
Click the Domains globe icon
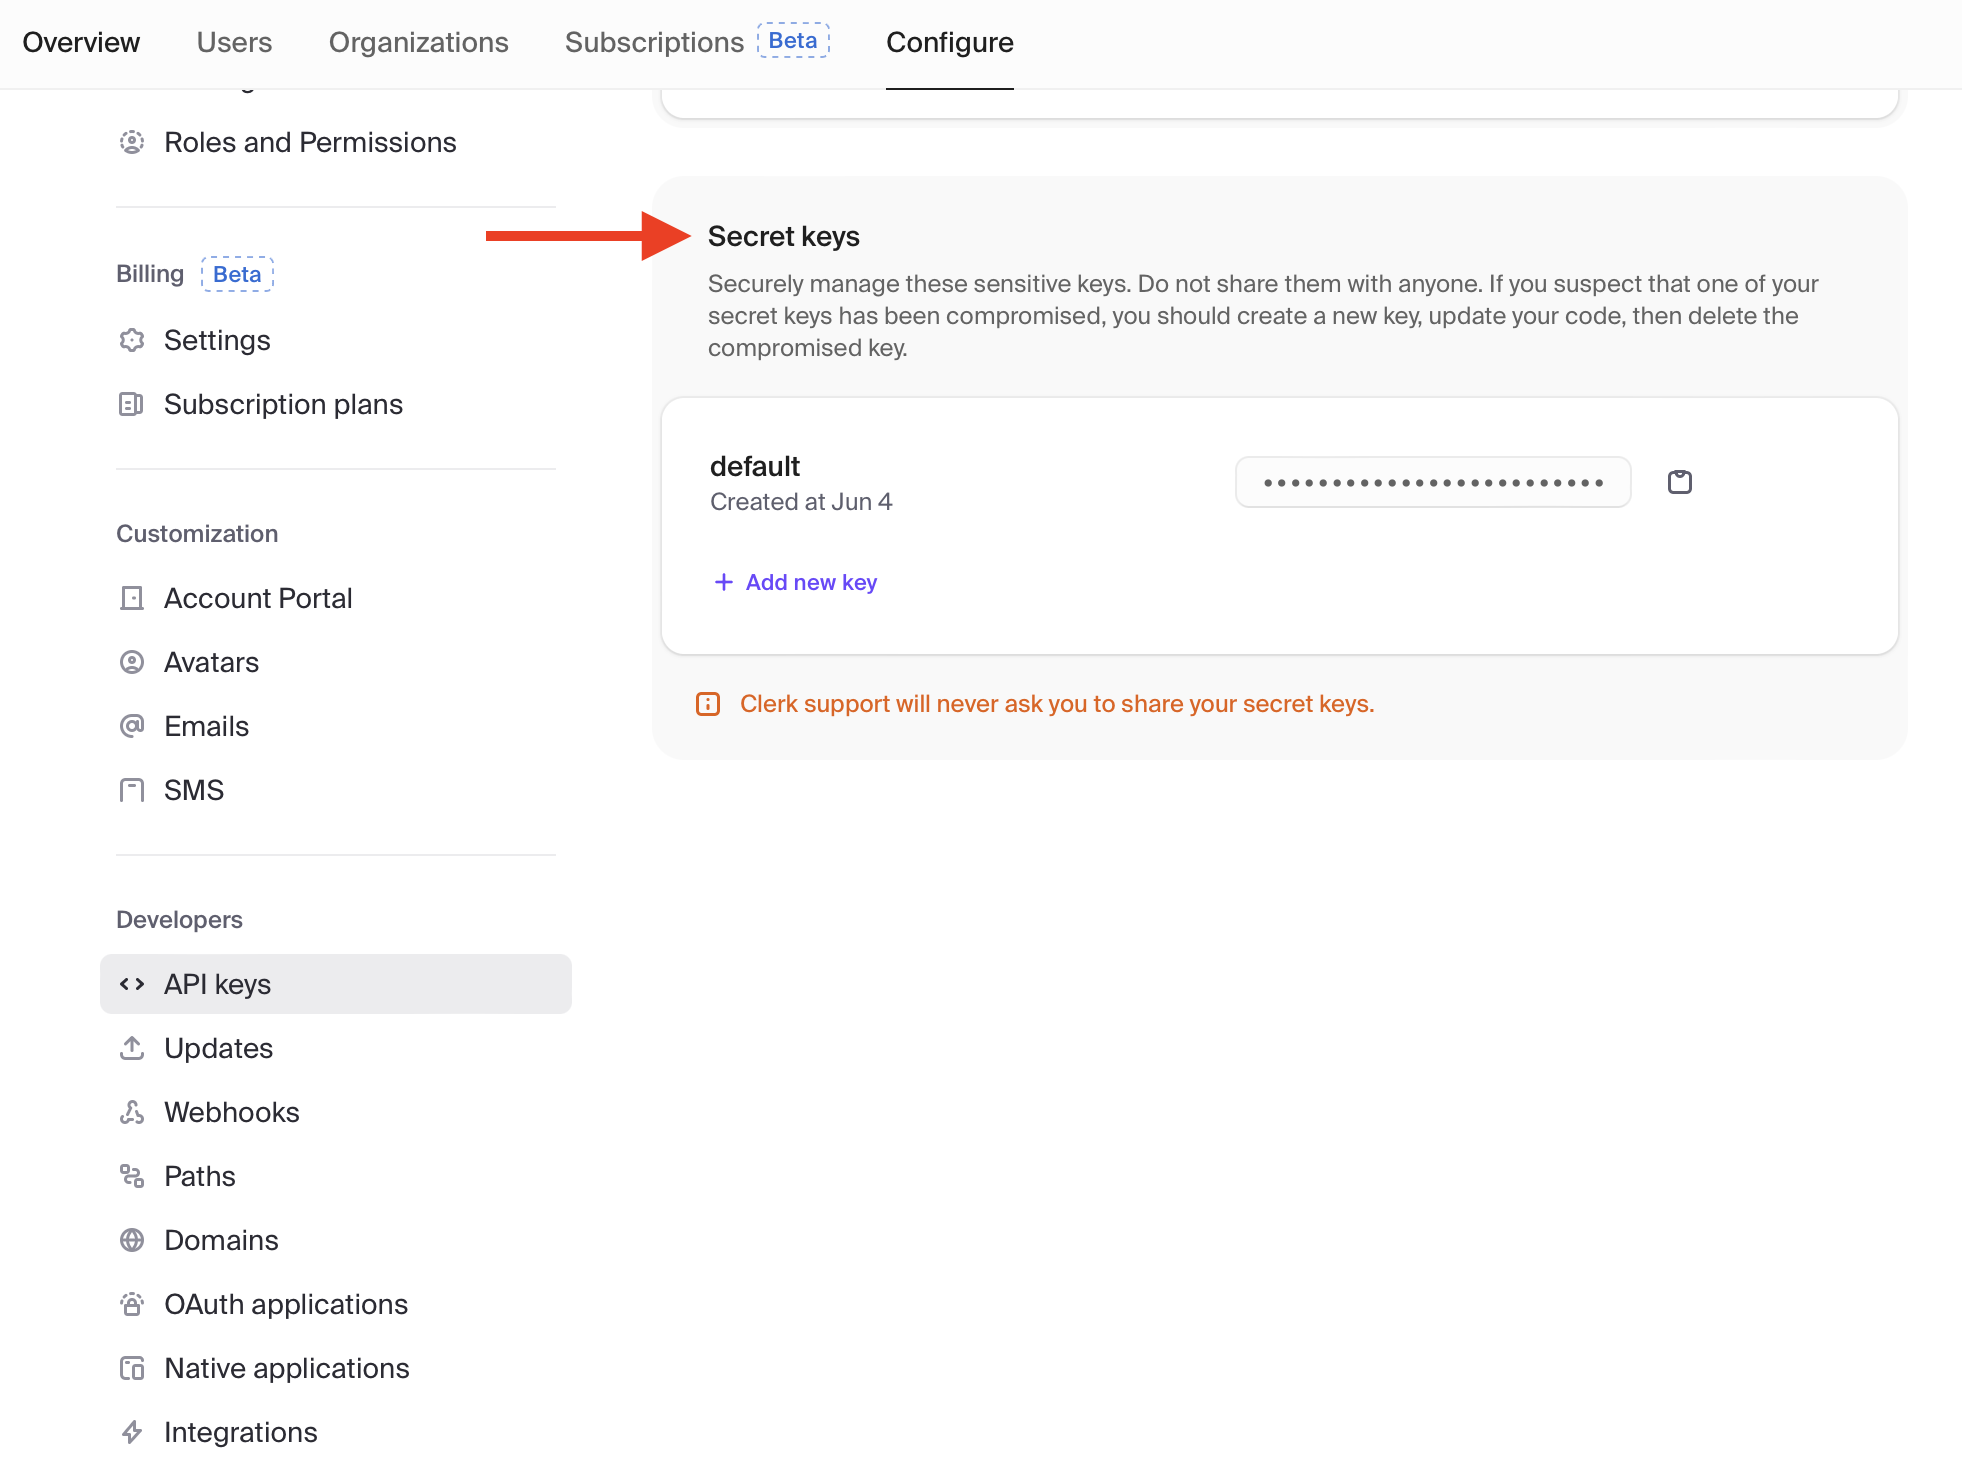tap(132, 1240)
